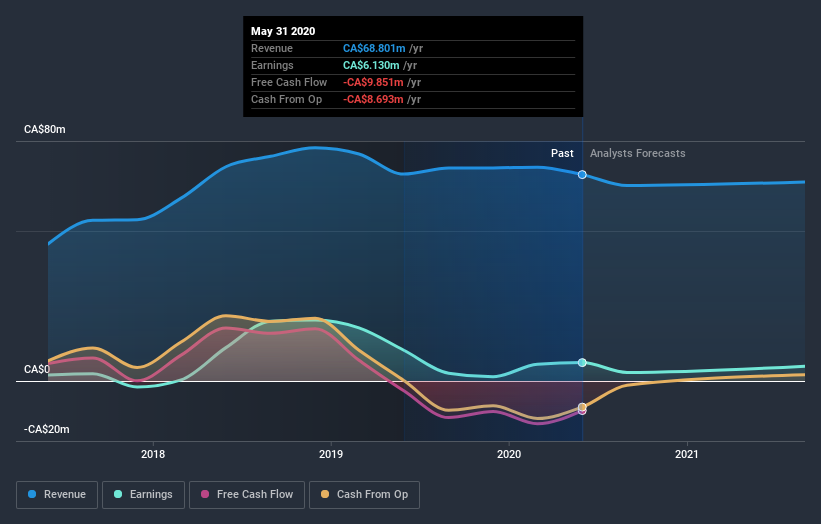The height and width of the screenshot is (524, 821).
Task: Click the 2021 x-axis label
Action: pos(686,454)
